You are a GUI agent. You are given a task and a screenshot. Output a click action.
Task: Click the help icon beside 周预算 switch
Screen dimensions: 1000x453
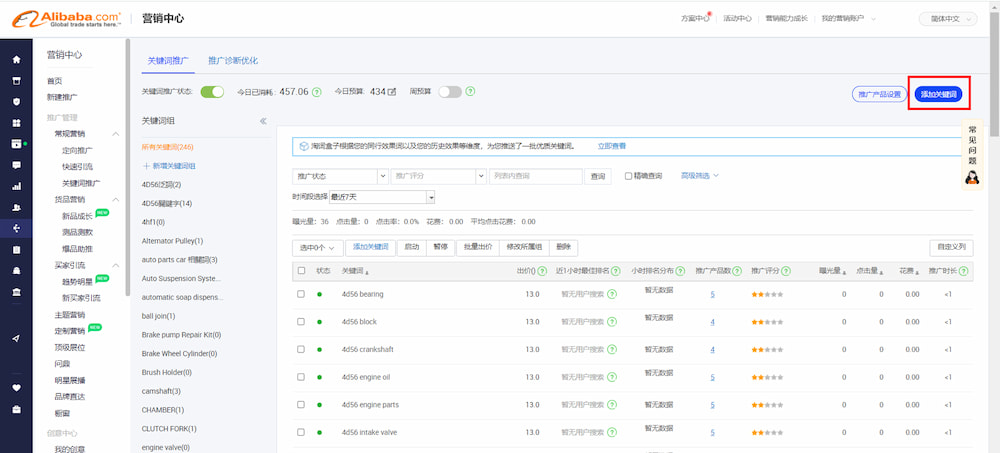[470, 92]
